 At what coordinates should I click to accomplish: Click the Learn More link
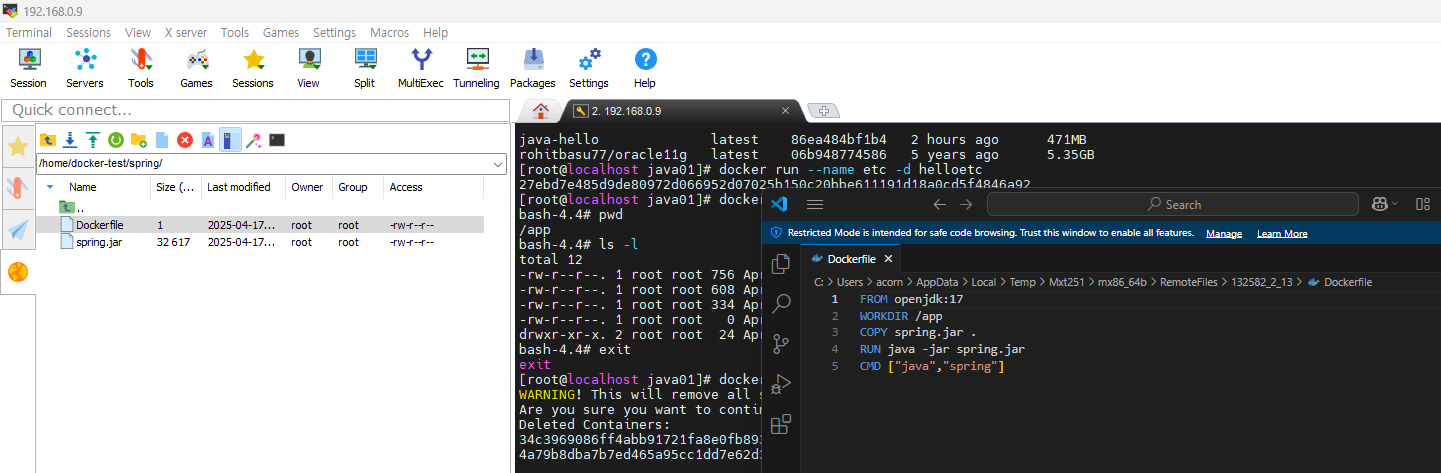click(1282, 233)
